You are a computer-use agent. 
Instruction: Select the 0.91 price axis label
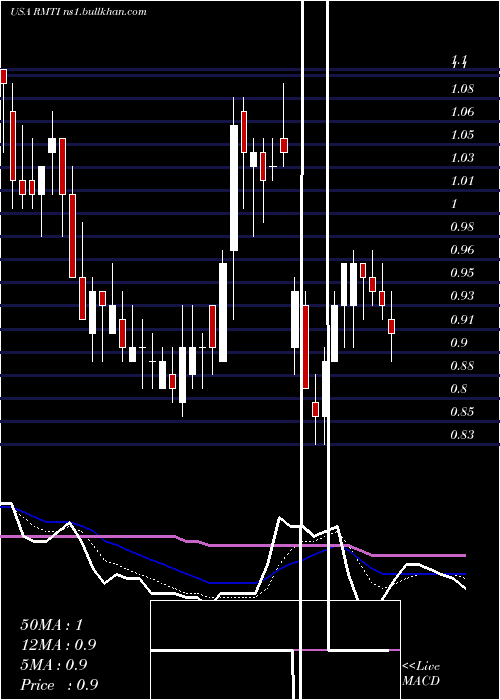[462, 320]
